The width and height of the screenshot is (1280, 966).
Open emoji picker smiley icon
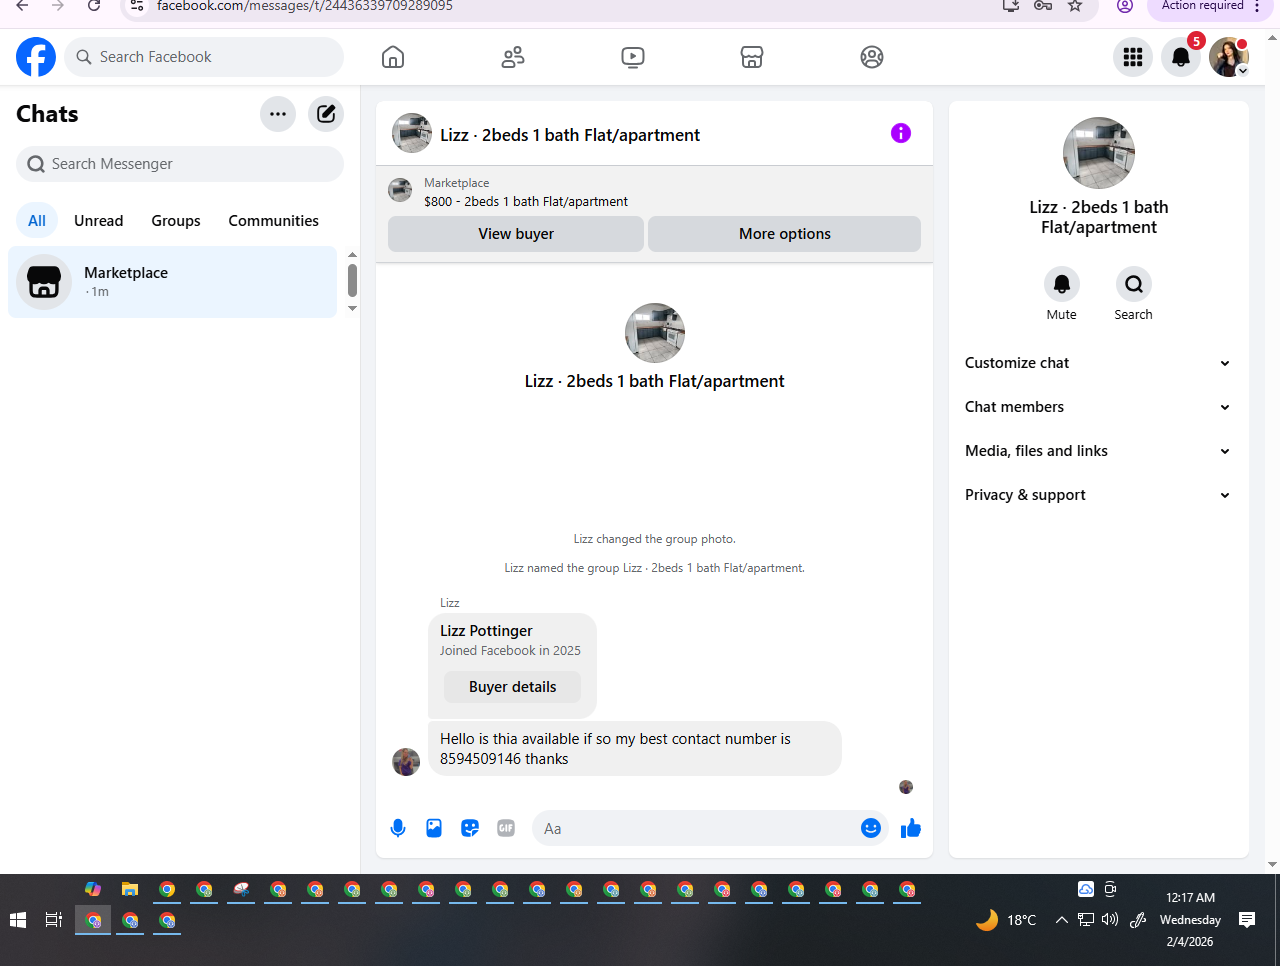(871, 828)
